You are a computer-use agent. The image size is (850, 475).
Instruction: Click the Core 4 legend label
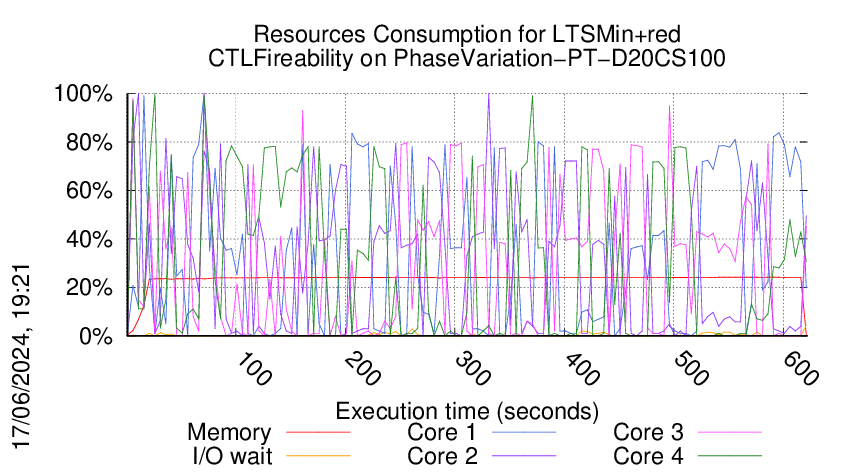(x=648, y=456)
